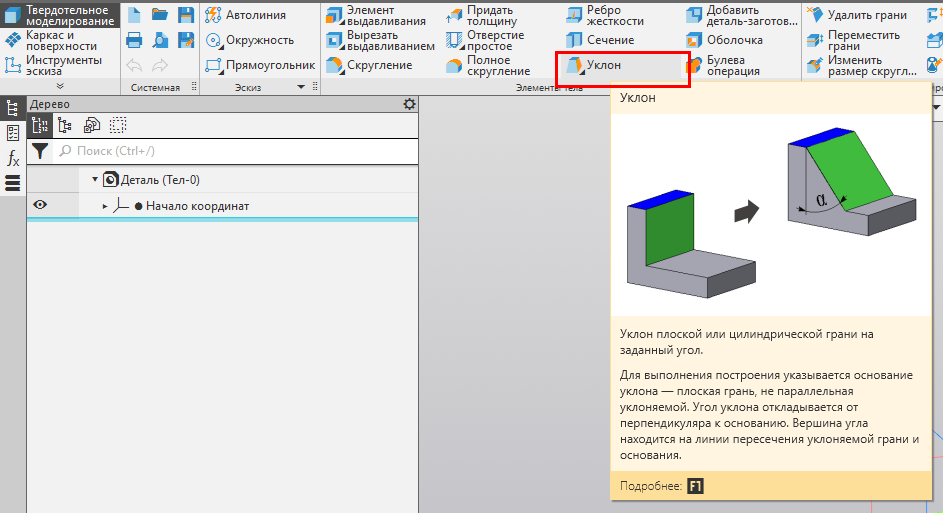Click the open folder icon
Screen dimensions: 943x513
160,15
